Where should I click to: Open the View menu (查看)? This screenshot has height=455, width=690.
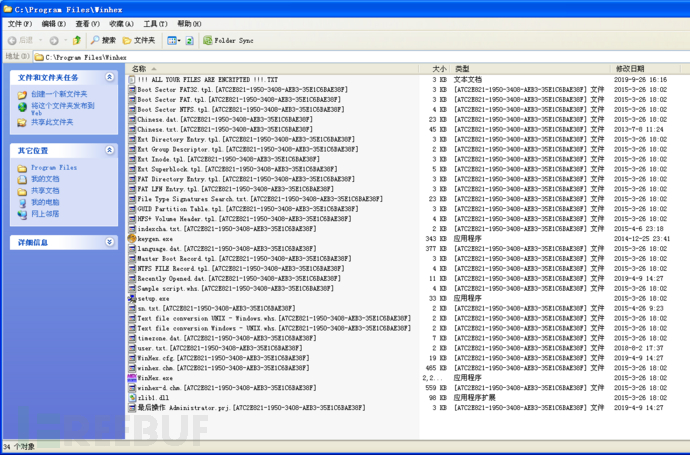click(x=88, y=24)
